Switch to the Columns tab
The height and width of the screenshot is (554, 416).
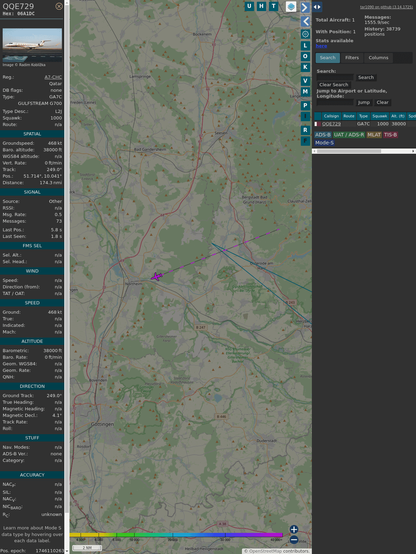378,58
